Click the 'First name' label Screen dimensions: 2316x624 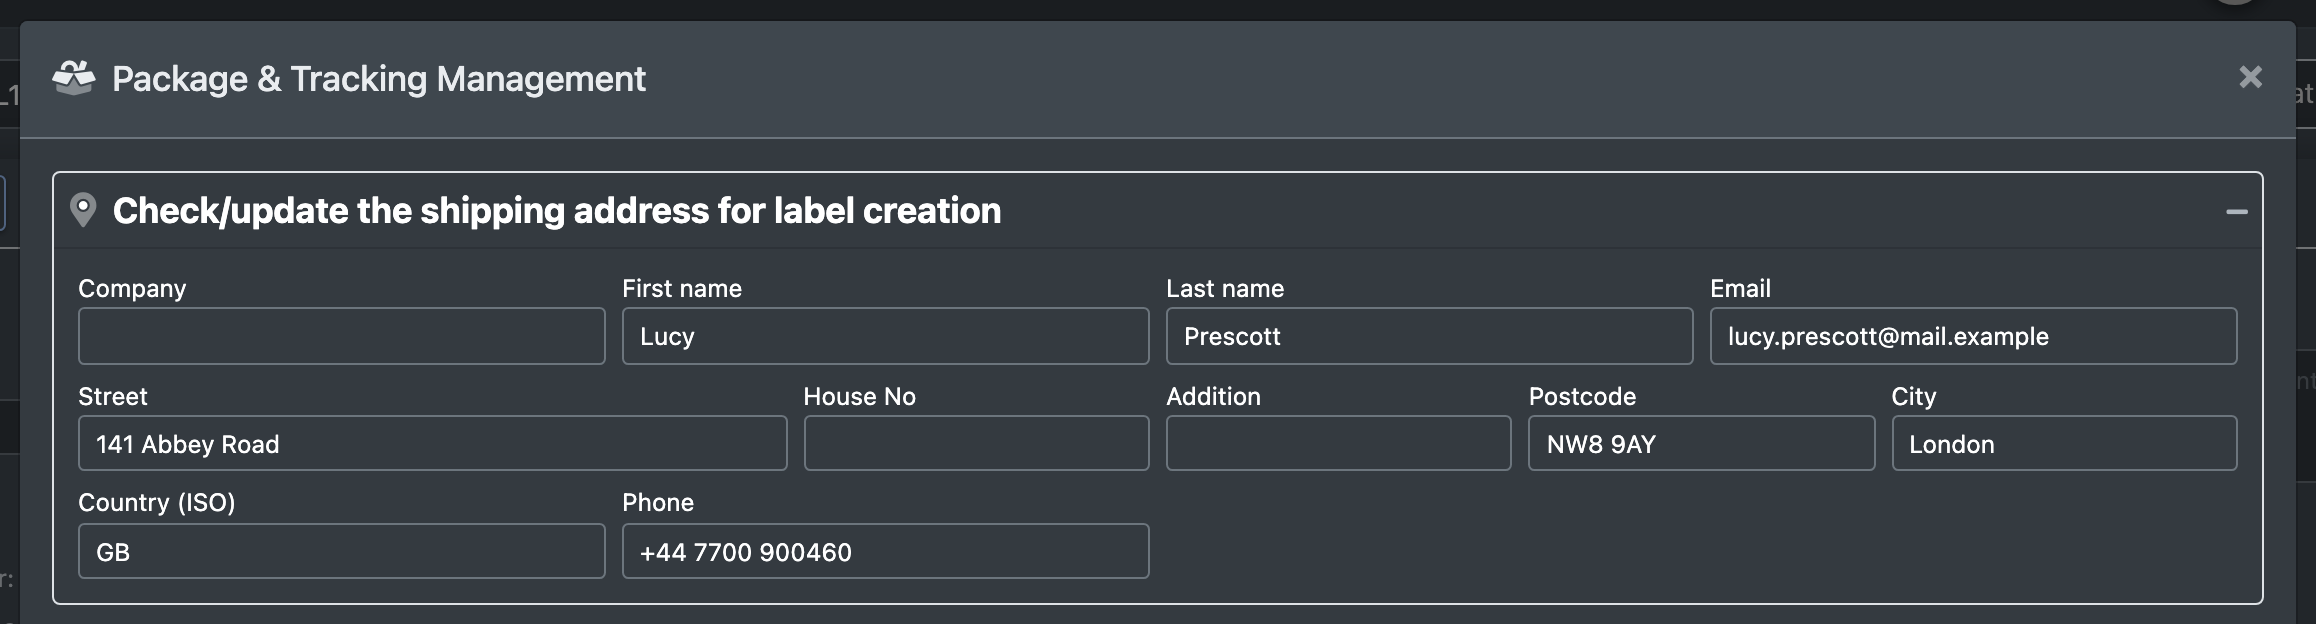pos(682,288)
